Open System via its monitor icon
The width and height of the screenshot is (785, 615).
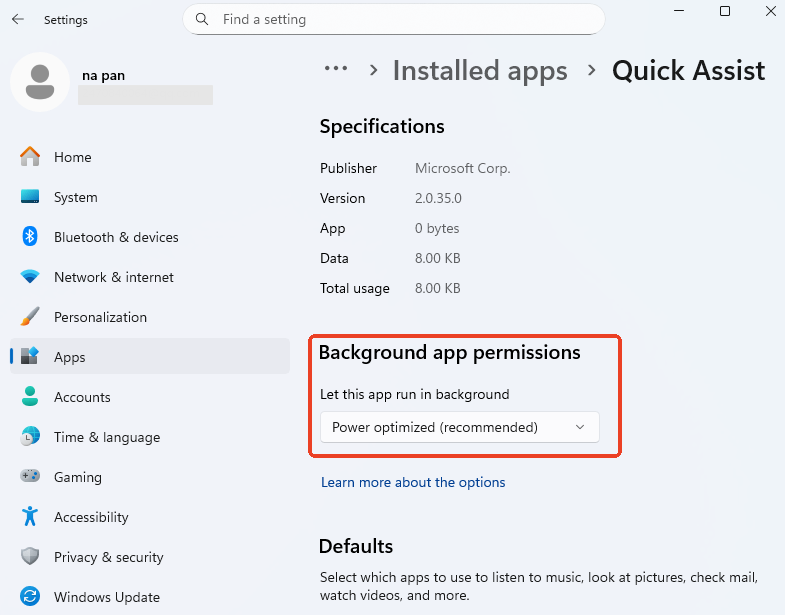point(30,197)
